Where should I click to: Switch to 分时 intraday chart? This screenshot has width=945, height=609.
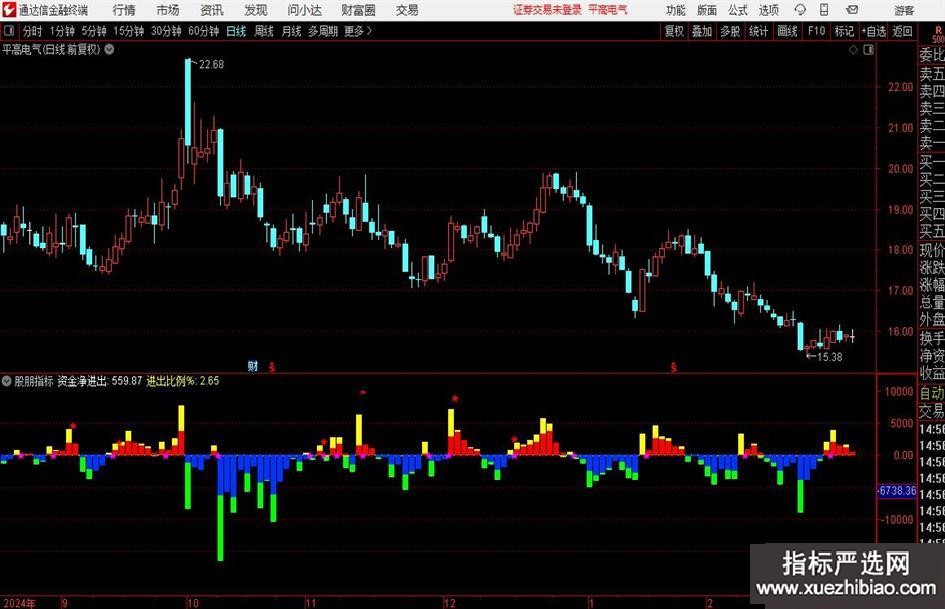click(33, 31)
